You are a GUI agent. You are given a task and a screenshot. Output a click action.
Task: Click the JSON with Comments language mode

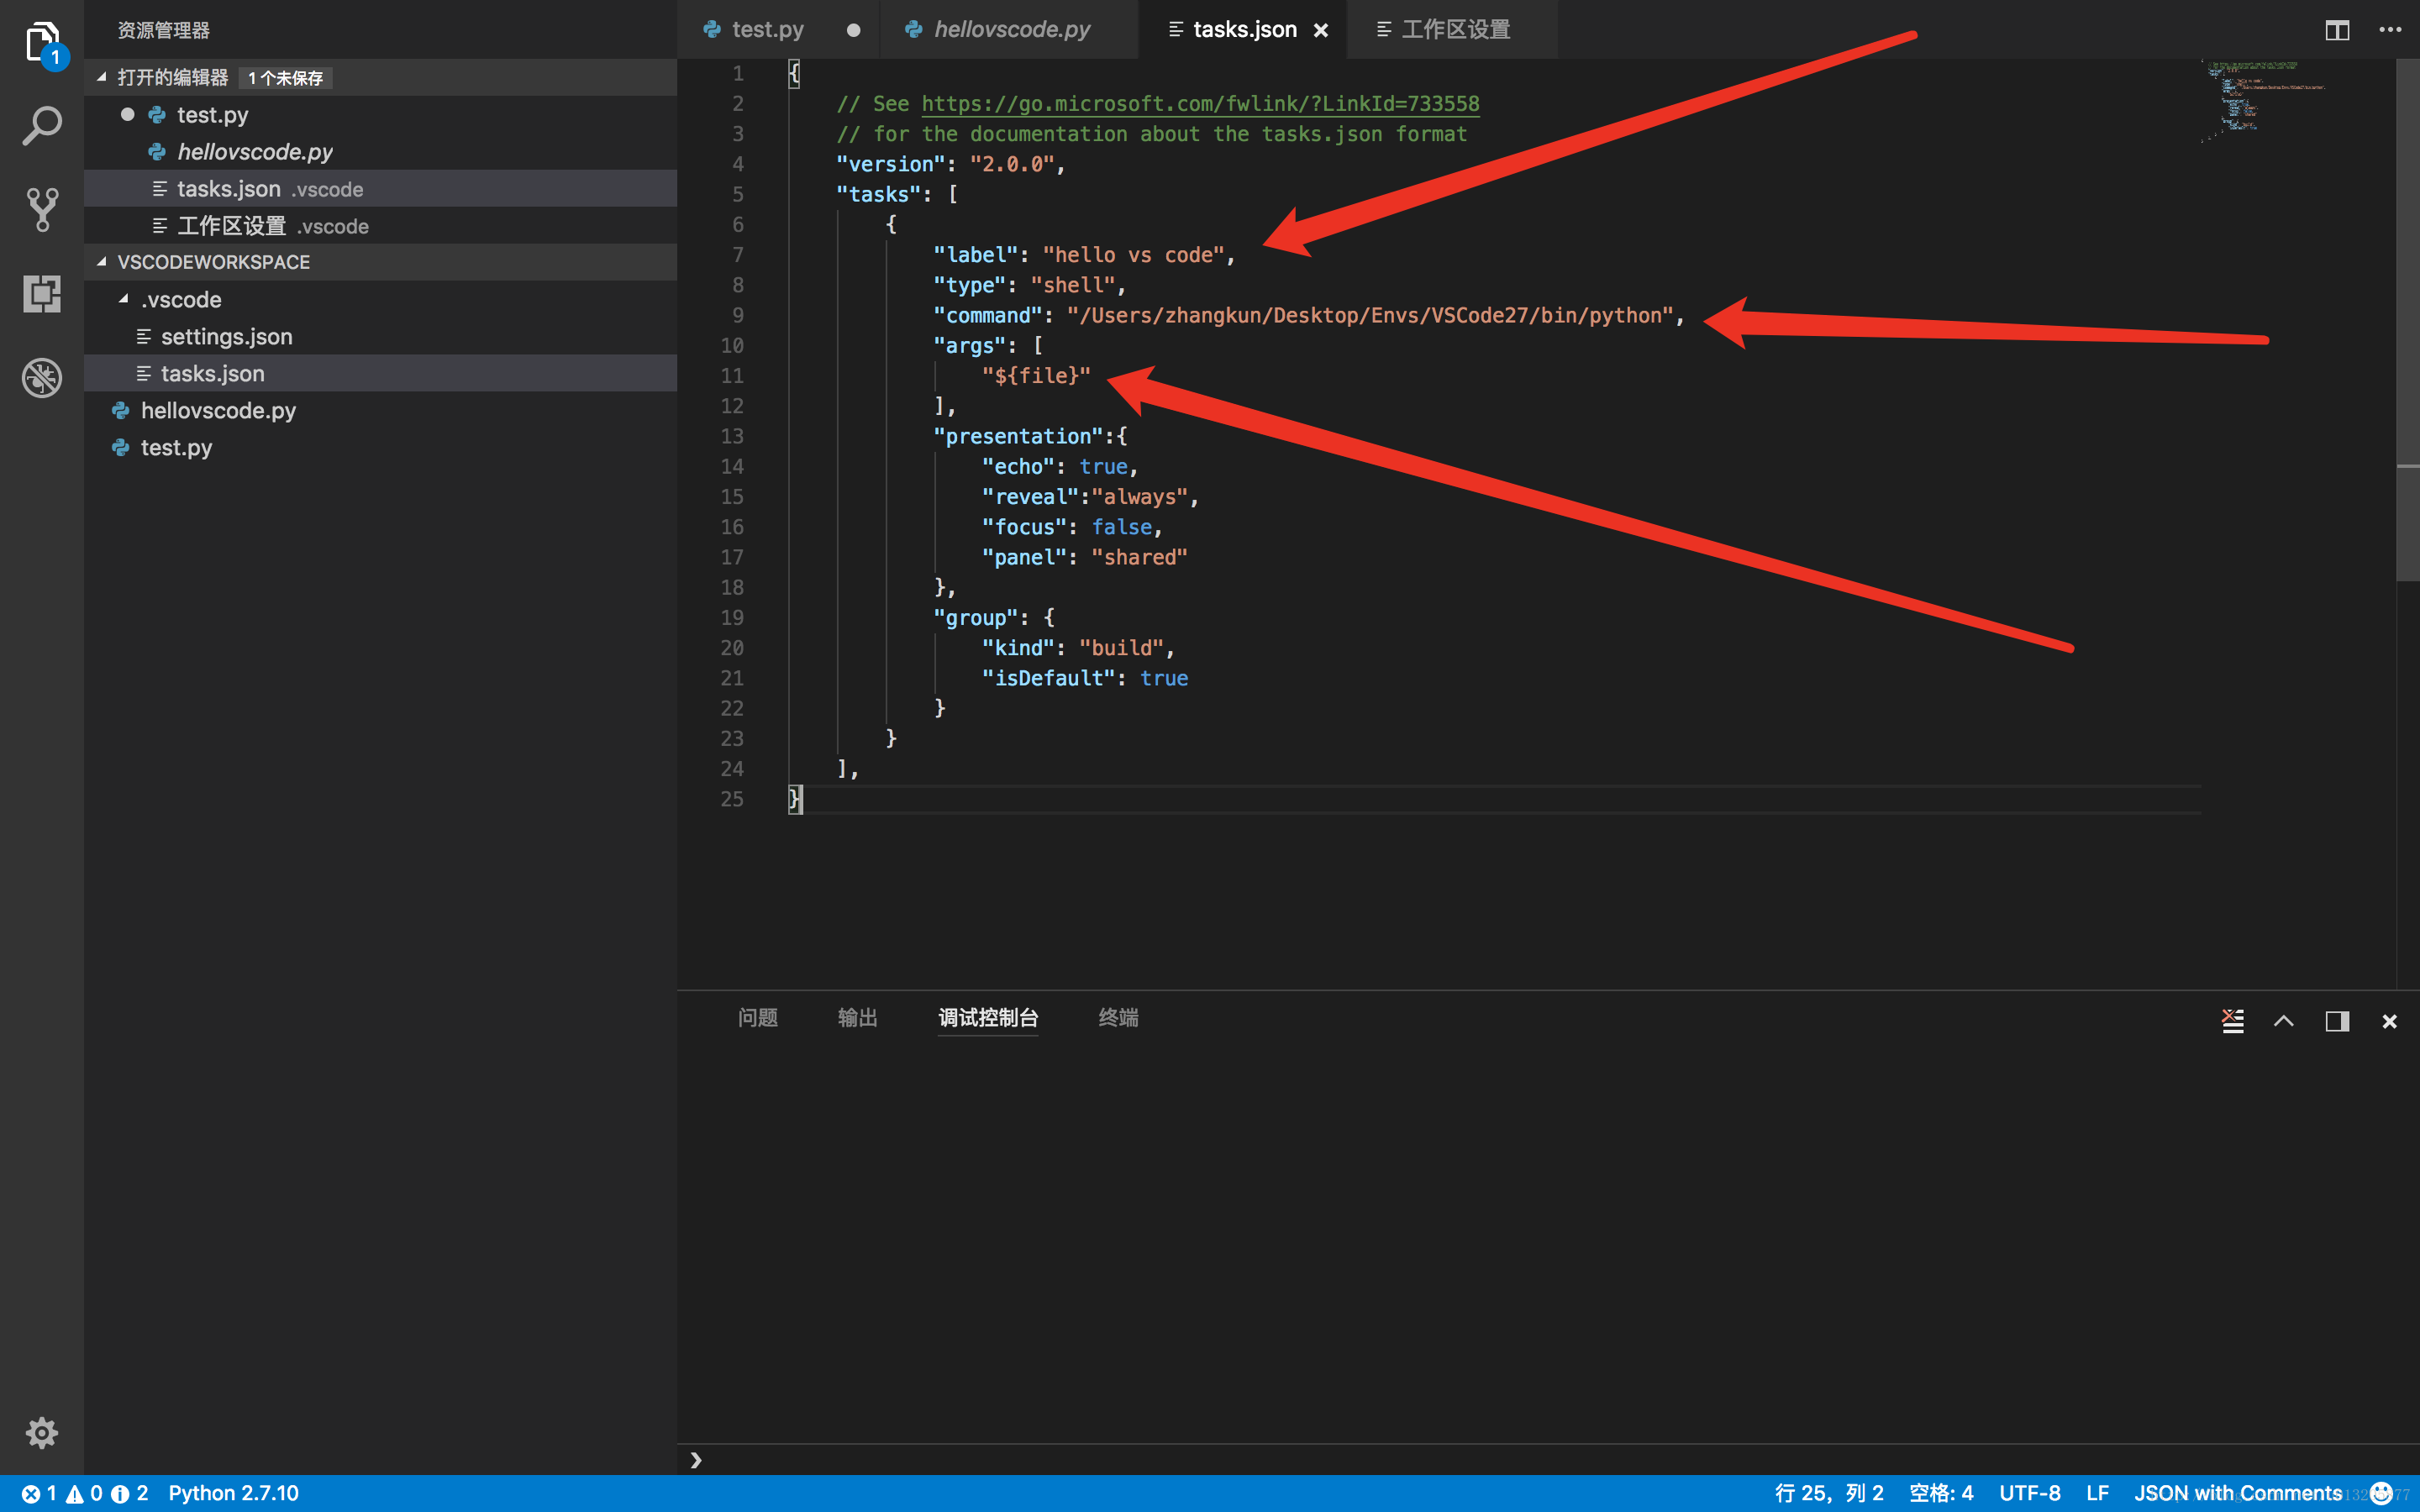tap(2237, 1493)
